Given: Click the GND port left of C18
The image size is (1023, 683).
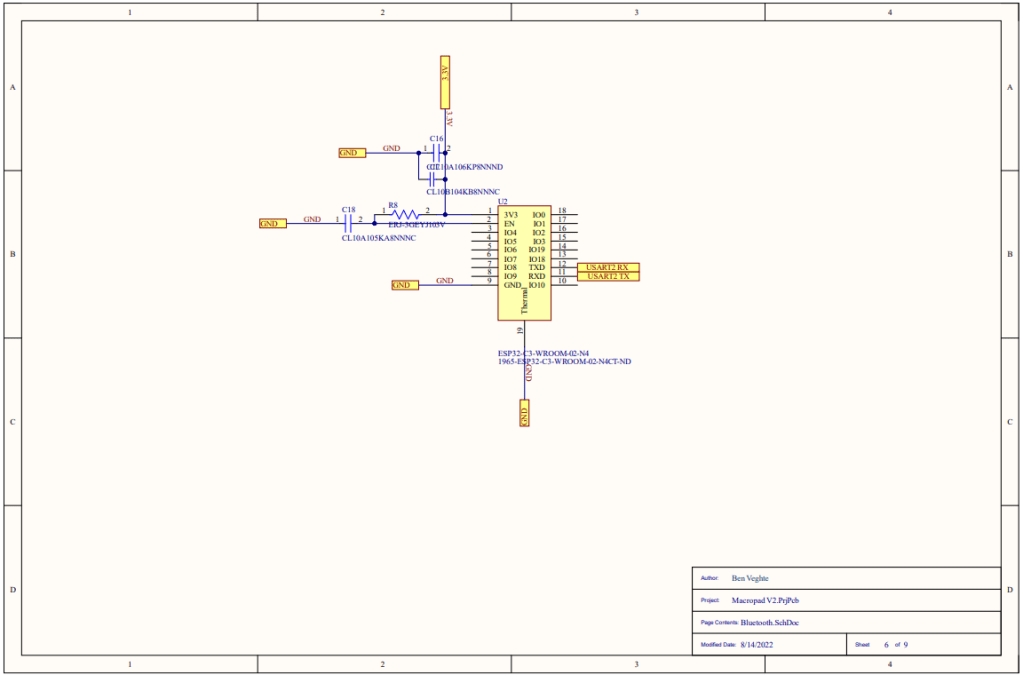Looking at the screenshot, I should (272, 224).
